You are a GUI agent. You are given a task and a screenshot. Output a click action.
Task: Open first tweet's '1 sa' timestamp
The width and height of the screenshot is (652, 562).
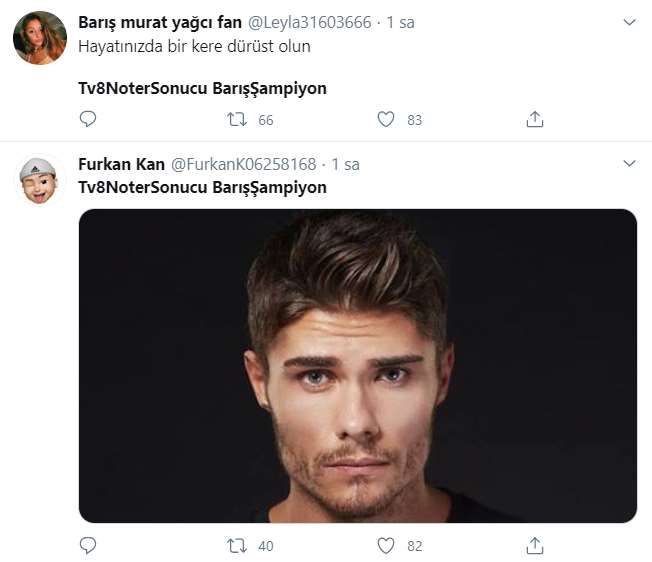400,22
